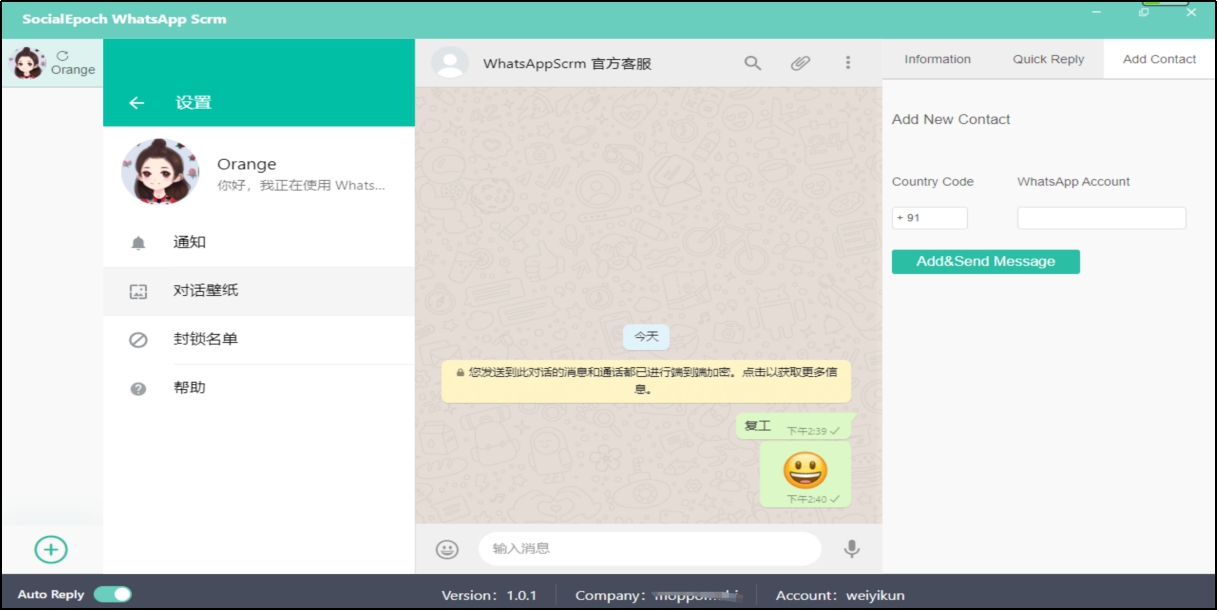Open 帮助 help entry
This screenshot has height=611, width=1219.
(259, 388)
